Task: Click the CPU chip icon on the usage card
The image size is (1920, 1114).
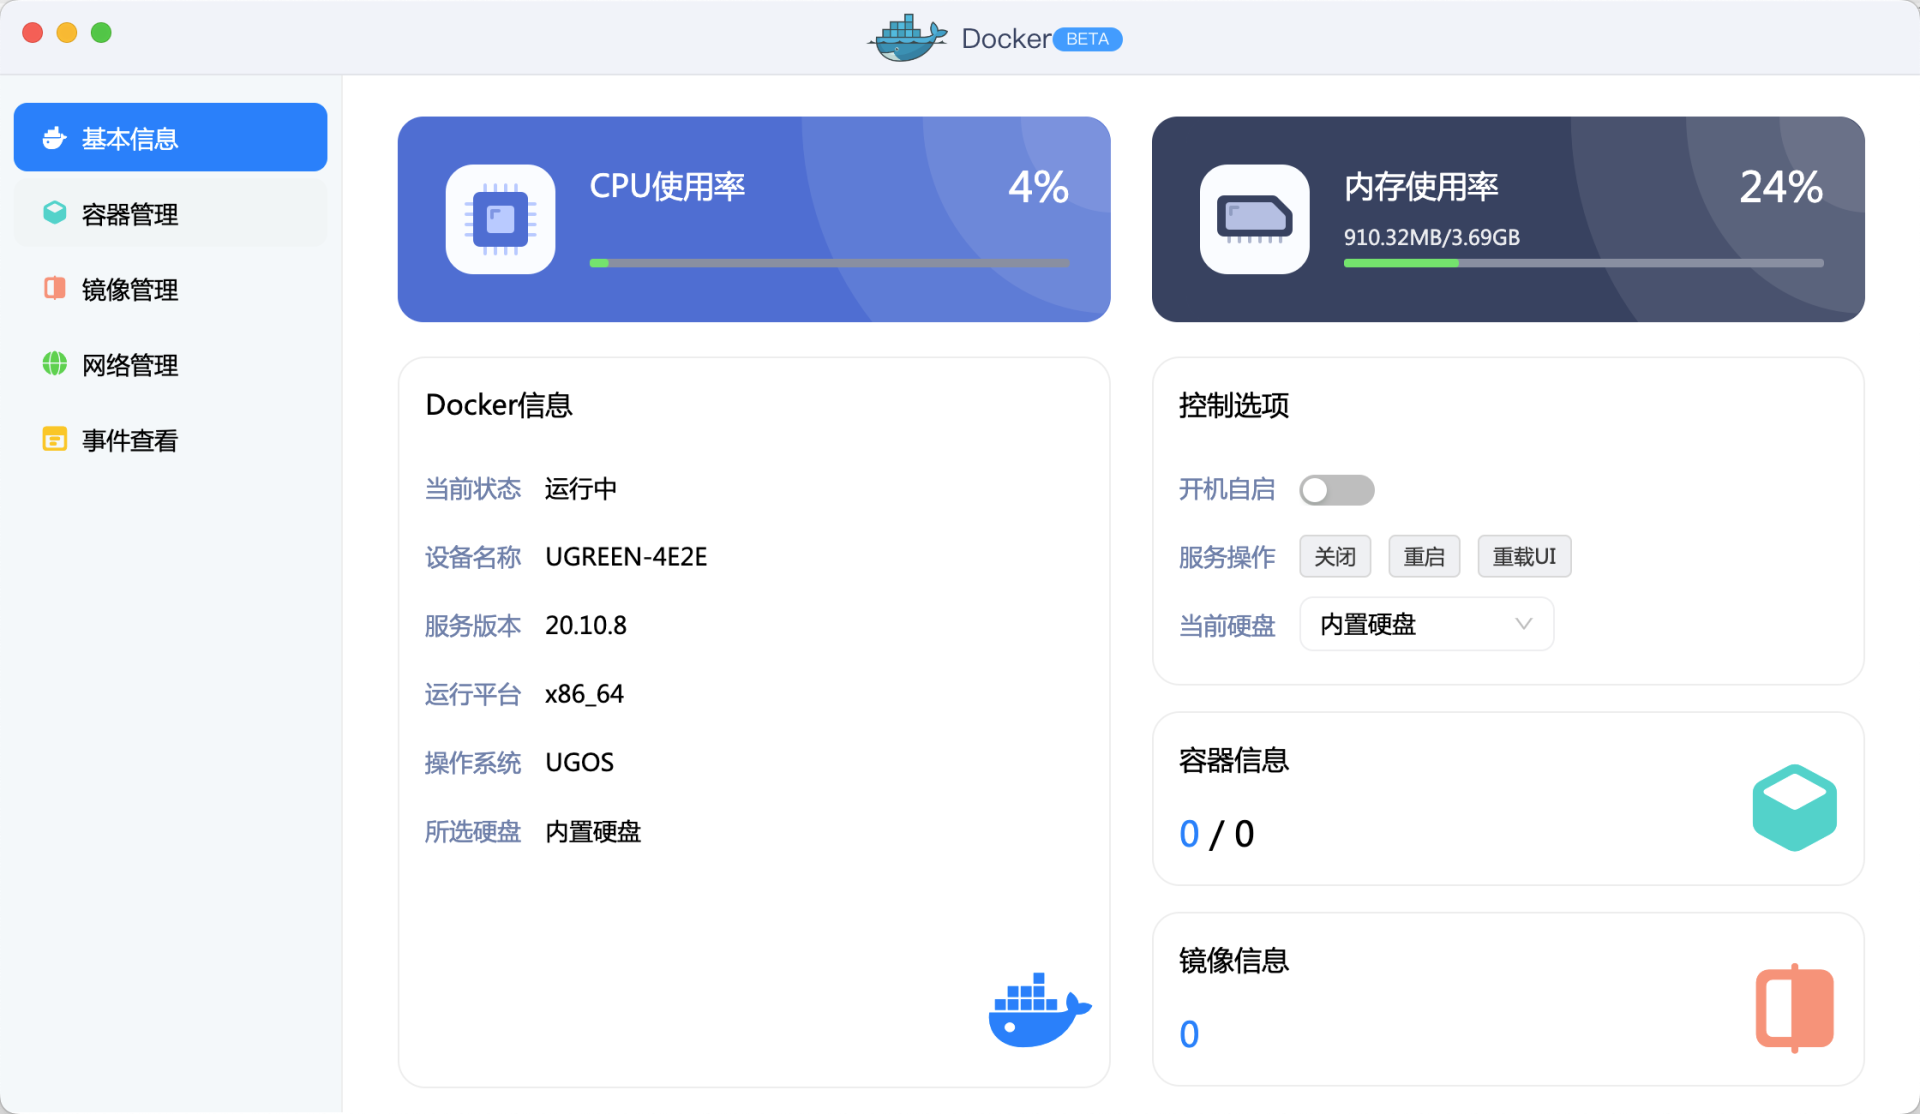Action: click(500, 218)
